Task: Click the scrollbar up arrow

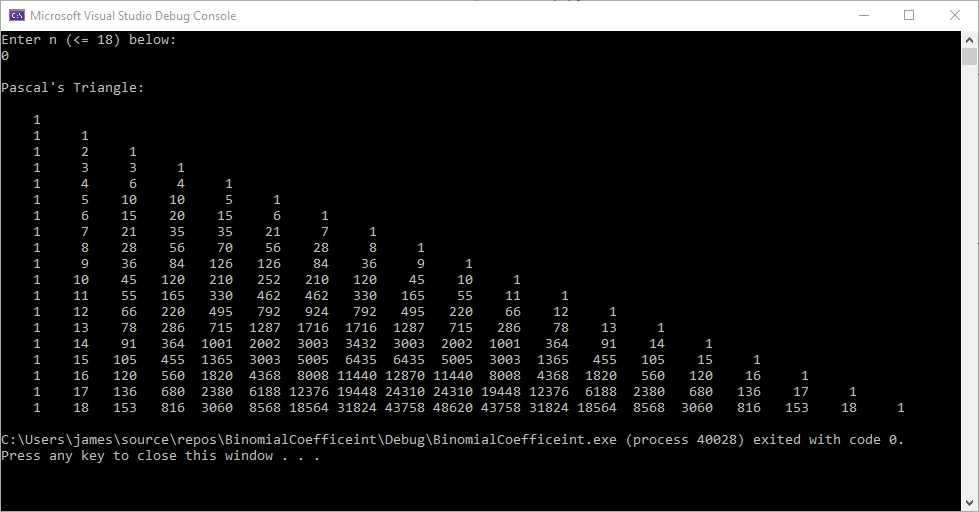Action: pyautogui.click(x=970, y=39)
